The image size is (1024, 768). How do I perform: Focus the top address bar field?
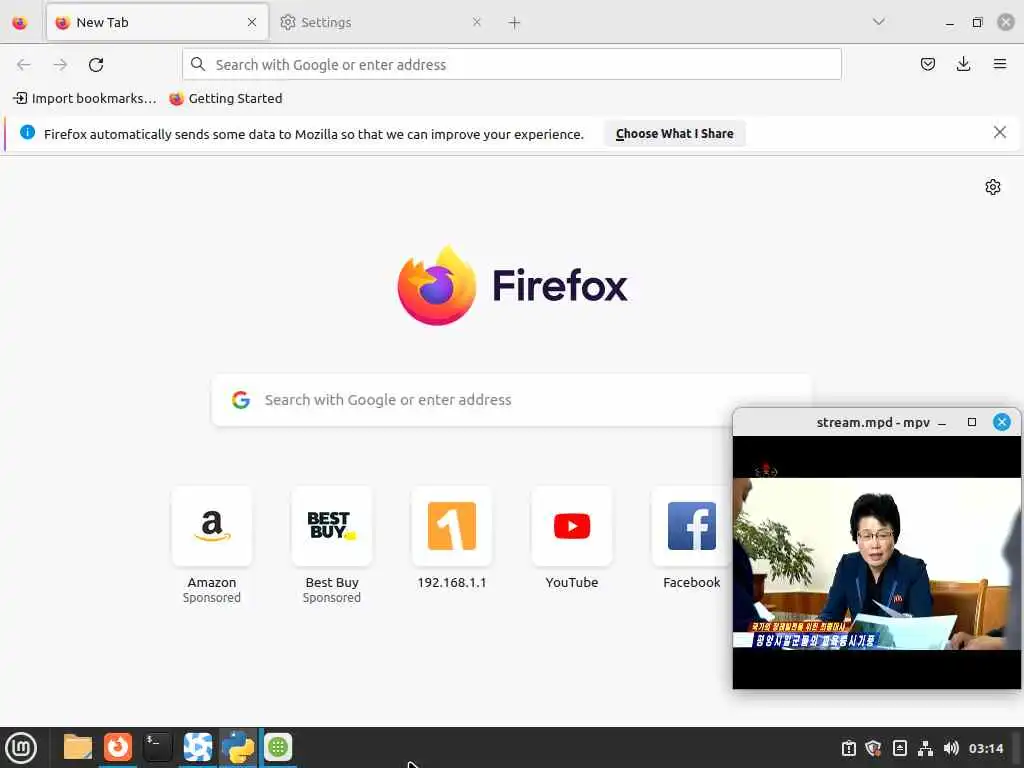tap(512, 65)
